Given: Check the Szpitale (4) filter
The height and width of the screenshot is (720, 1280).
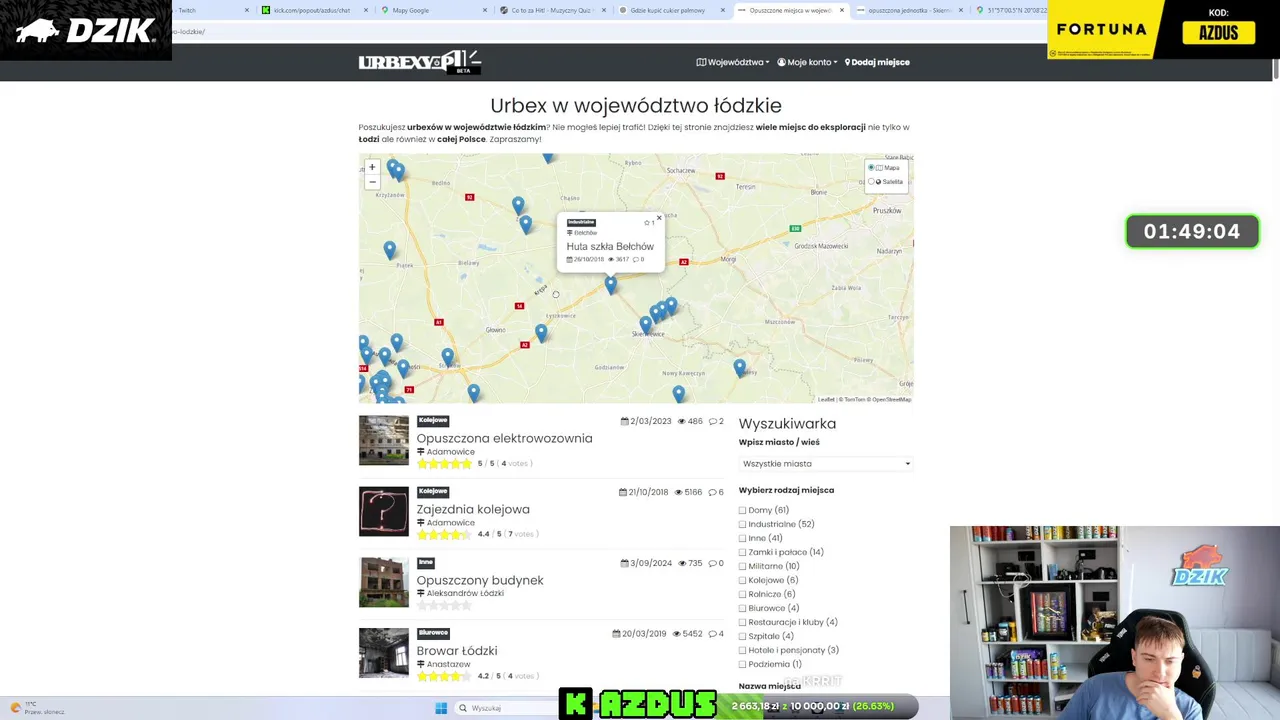Looking at the screenshot, I should click(x=742, y=636).
